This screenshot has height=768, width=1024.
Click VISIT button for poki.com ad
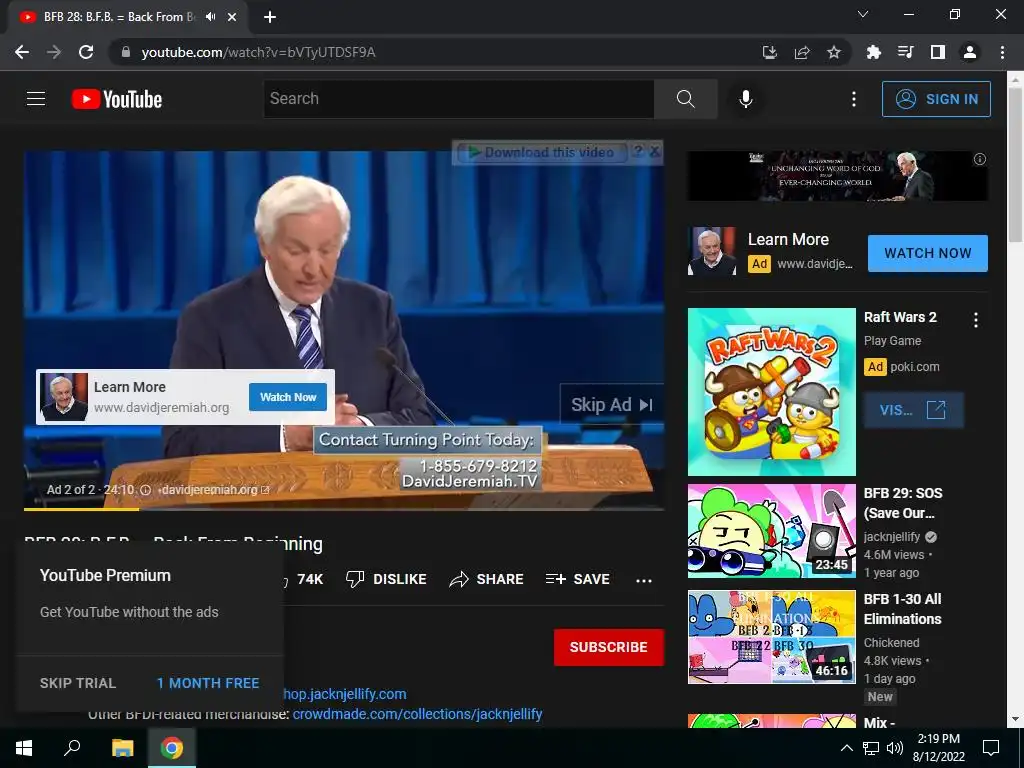click(913, 410)
